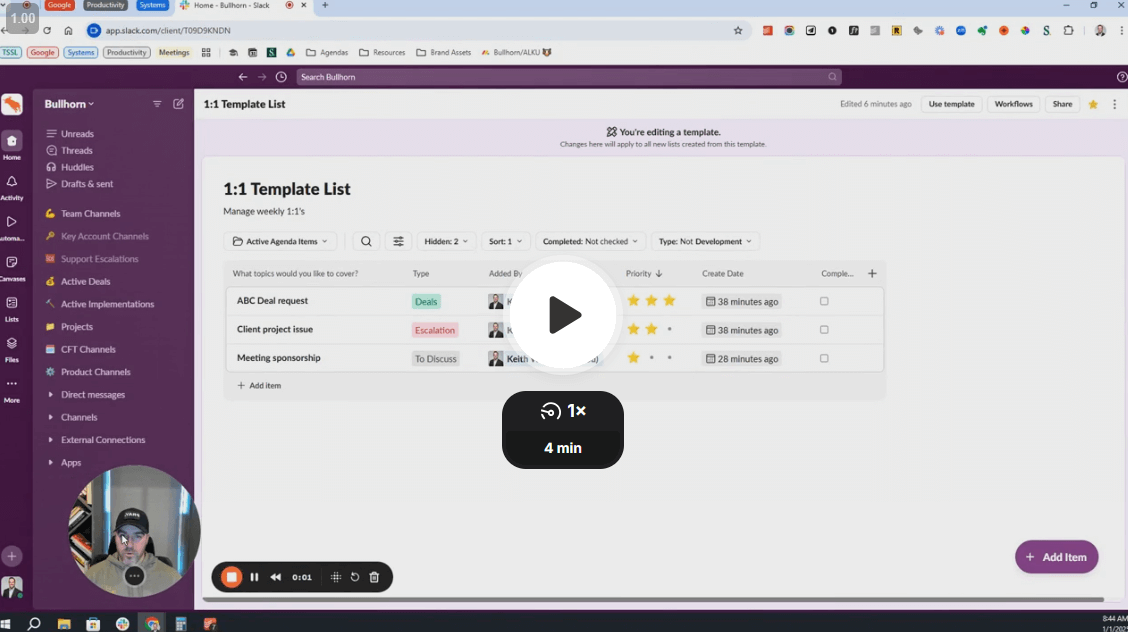This screenshot has height=632, width=1128.
Task: Search within the list using the magnifier icon
Action: point(366,242)
